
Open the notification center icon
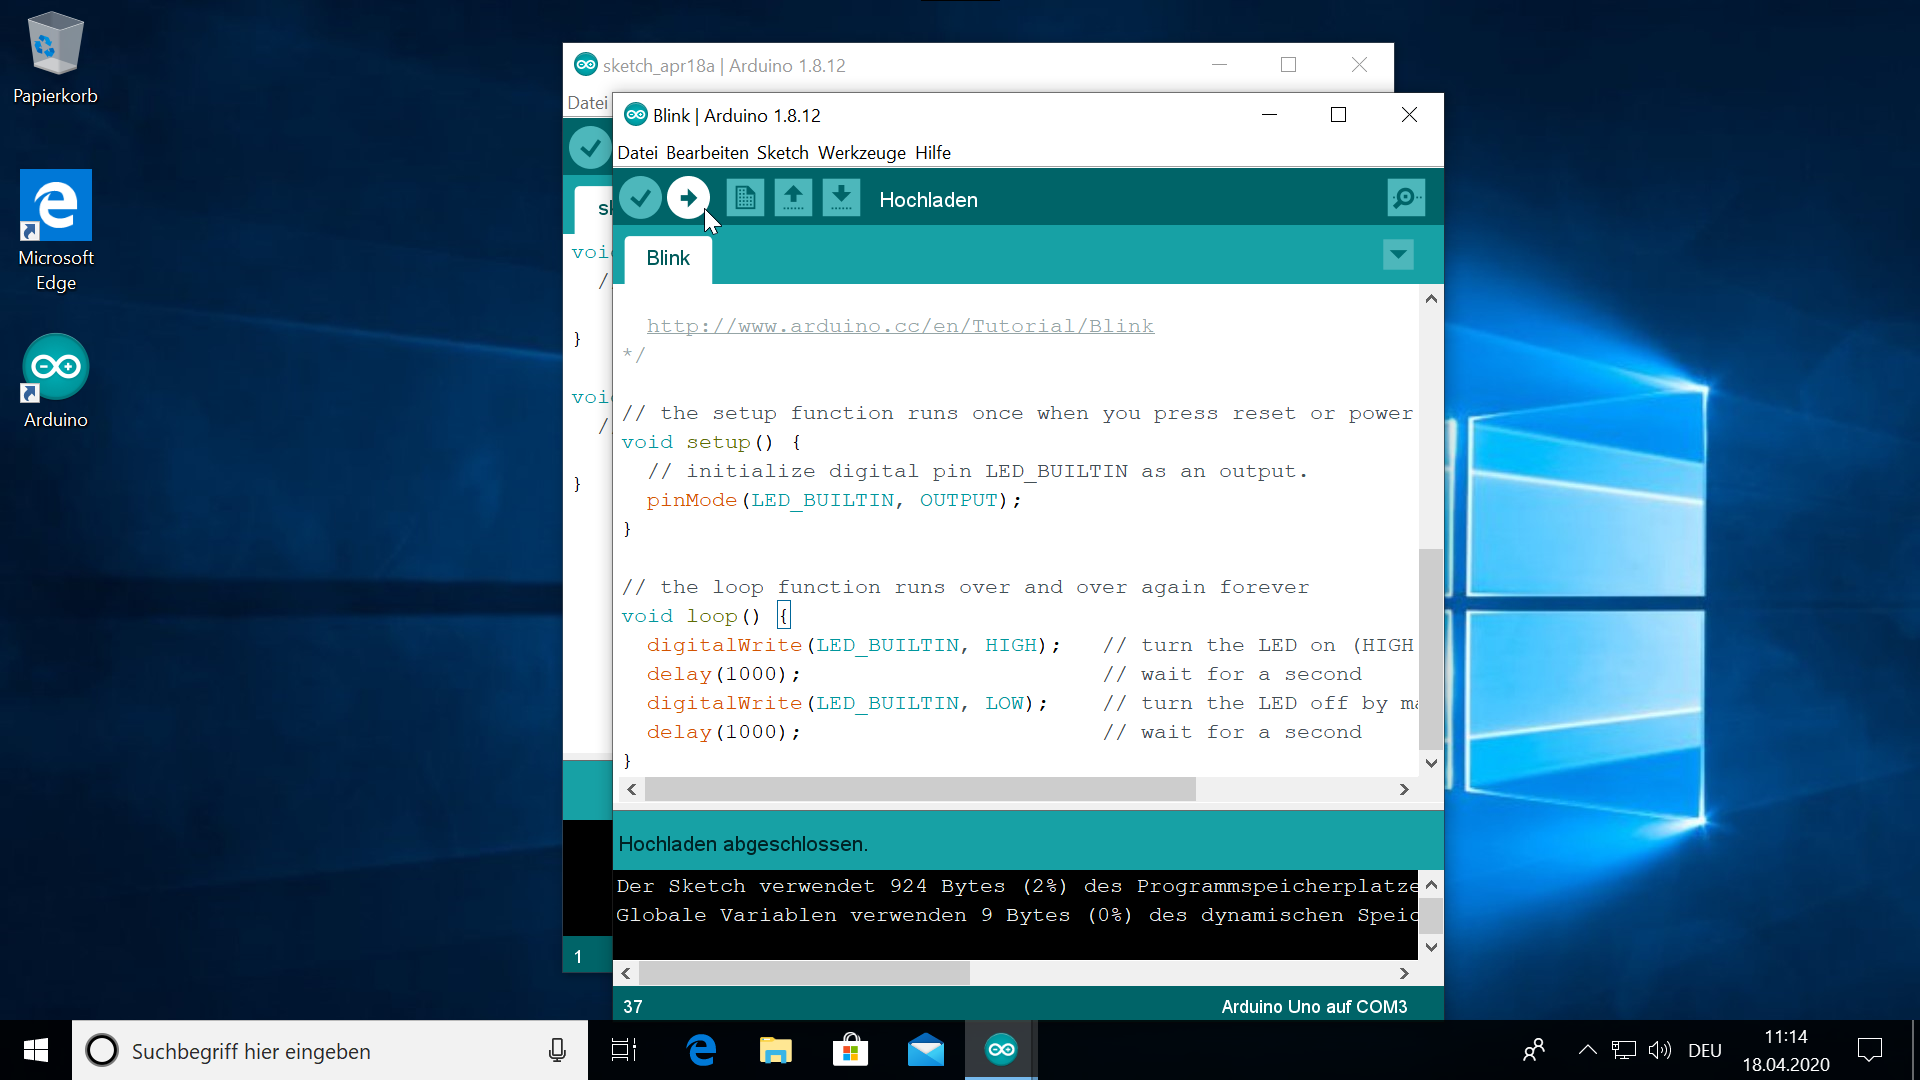pyautogui.click(x=1870, y=1050)
